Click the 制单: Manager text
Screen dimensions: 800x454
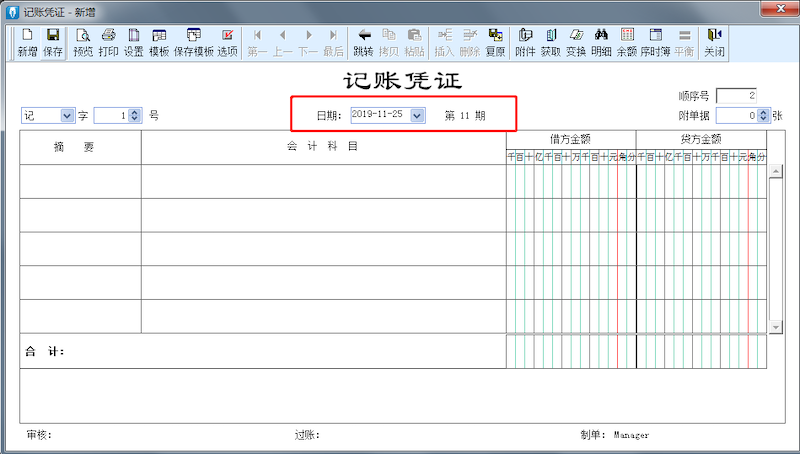(614, 435)
